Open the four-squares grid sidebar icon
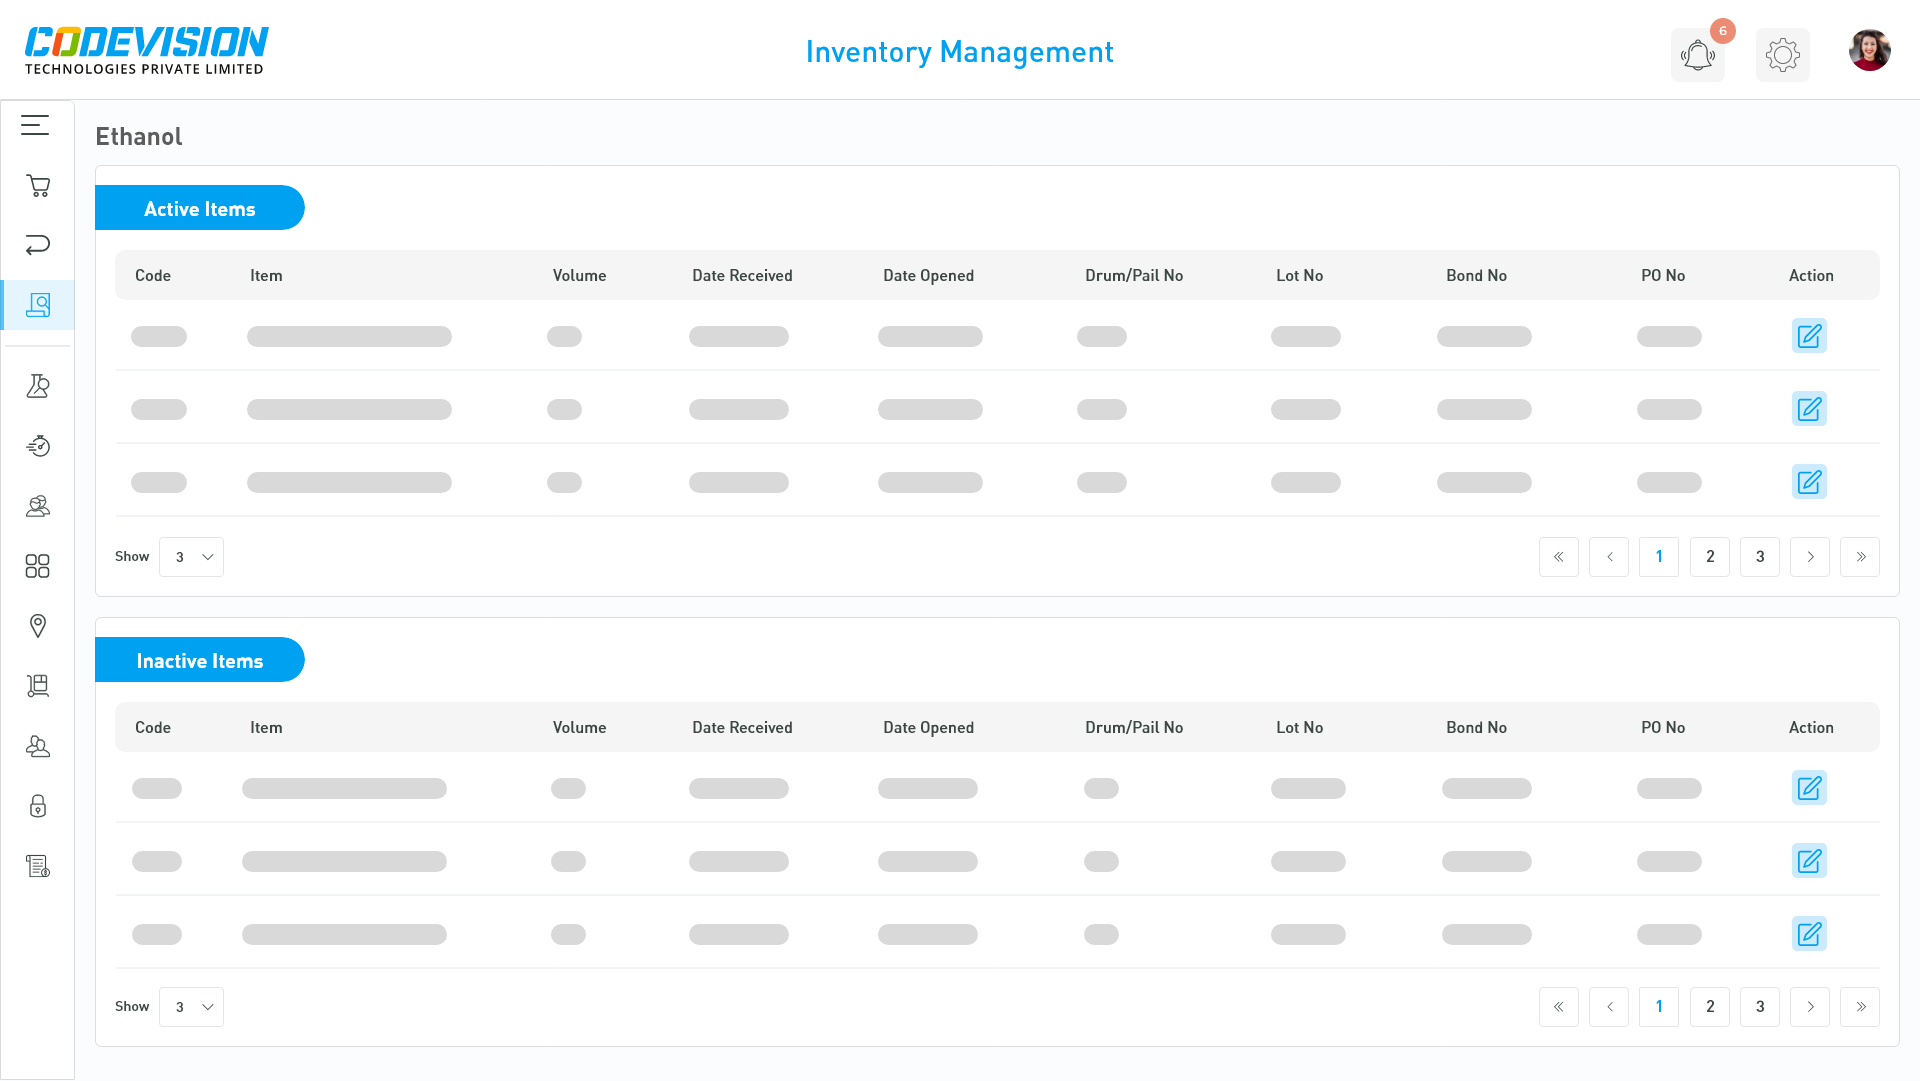Screen dimensions: 1920x1081 [38, 566]
